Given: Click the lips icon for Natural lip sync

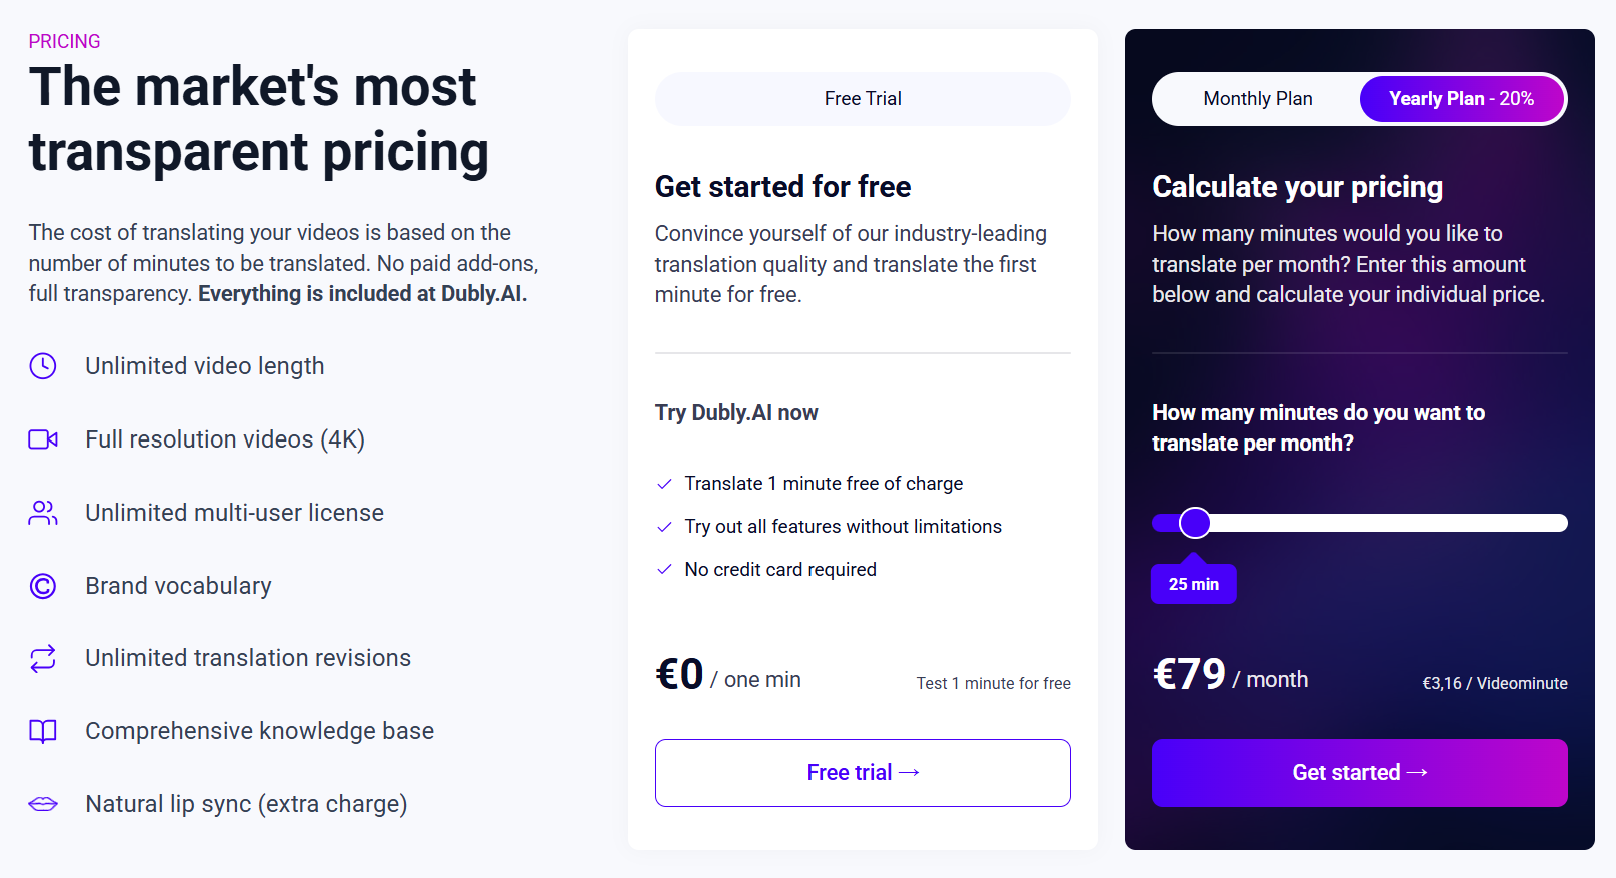Looking at the screenshot, I should click(x=43, y=804).
